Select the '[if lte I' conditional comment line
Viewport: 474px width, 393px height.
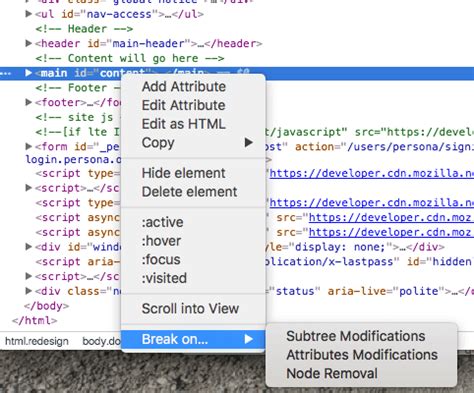click(78, 132)
